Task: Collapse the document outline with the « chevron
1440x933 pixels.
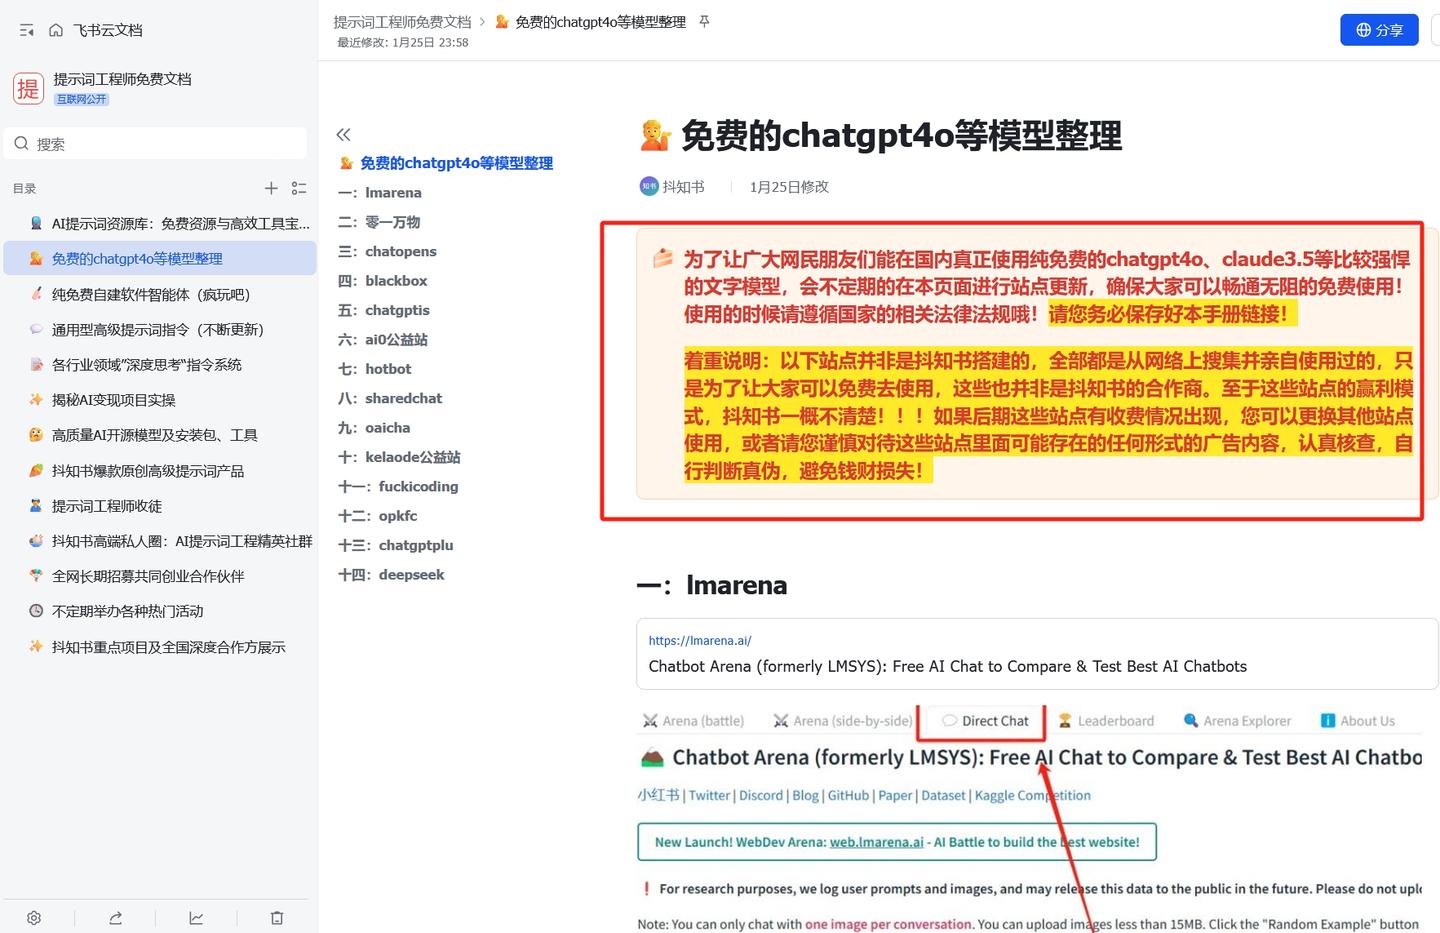Action: click(x=343, y=133)
